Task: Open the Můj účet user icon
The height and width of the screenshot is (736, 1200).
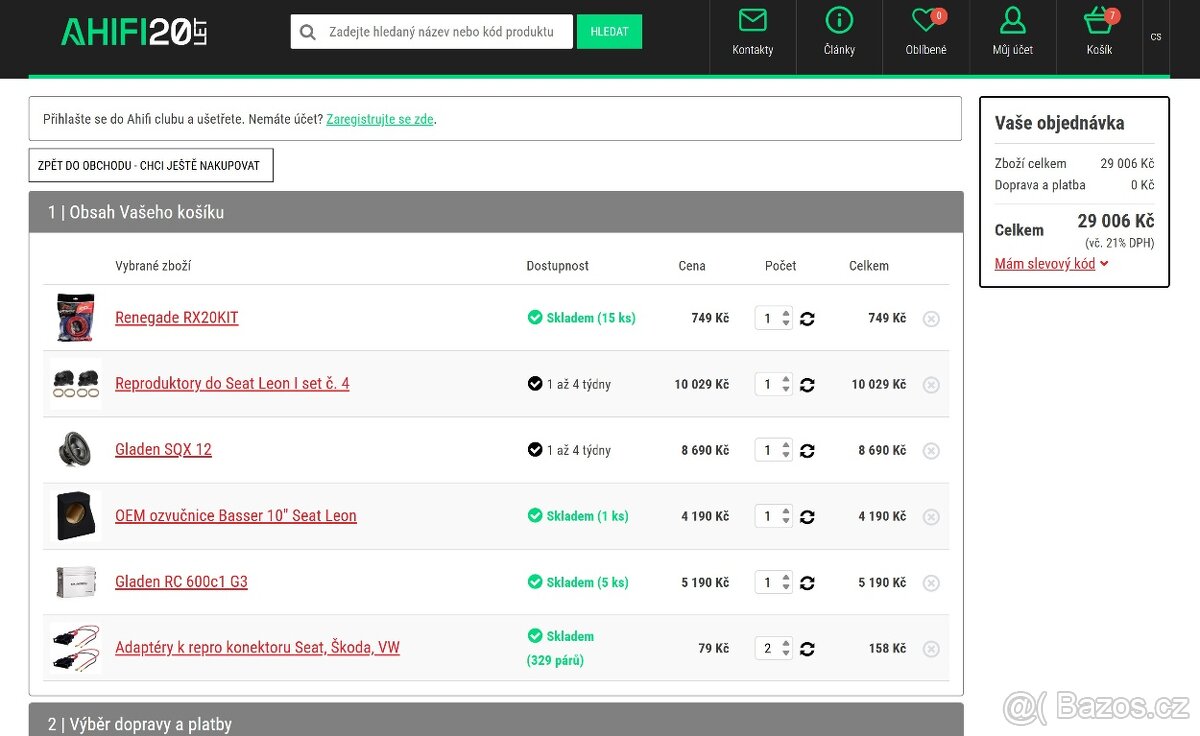Action: coord(1012,21)
